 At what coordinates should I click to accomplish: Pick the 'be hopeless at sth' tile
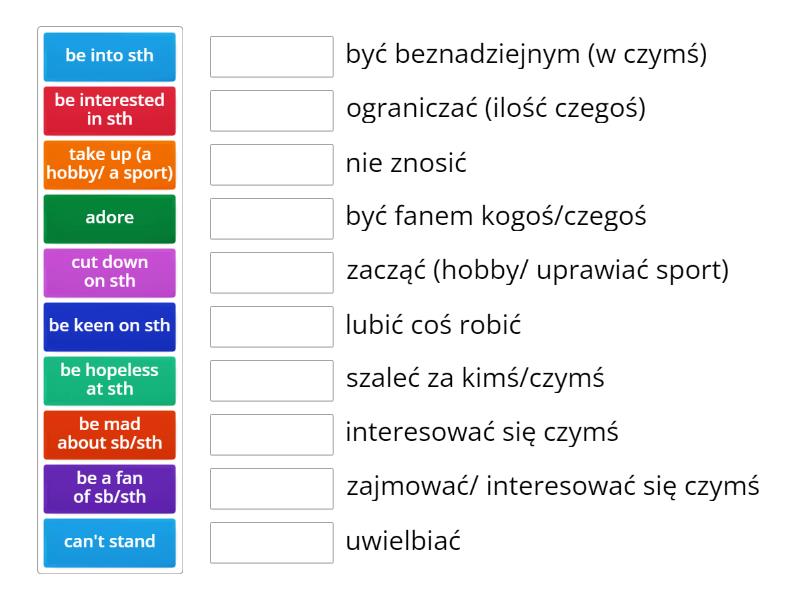pyautogui.click(x=110, y=381)
